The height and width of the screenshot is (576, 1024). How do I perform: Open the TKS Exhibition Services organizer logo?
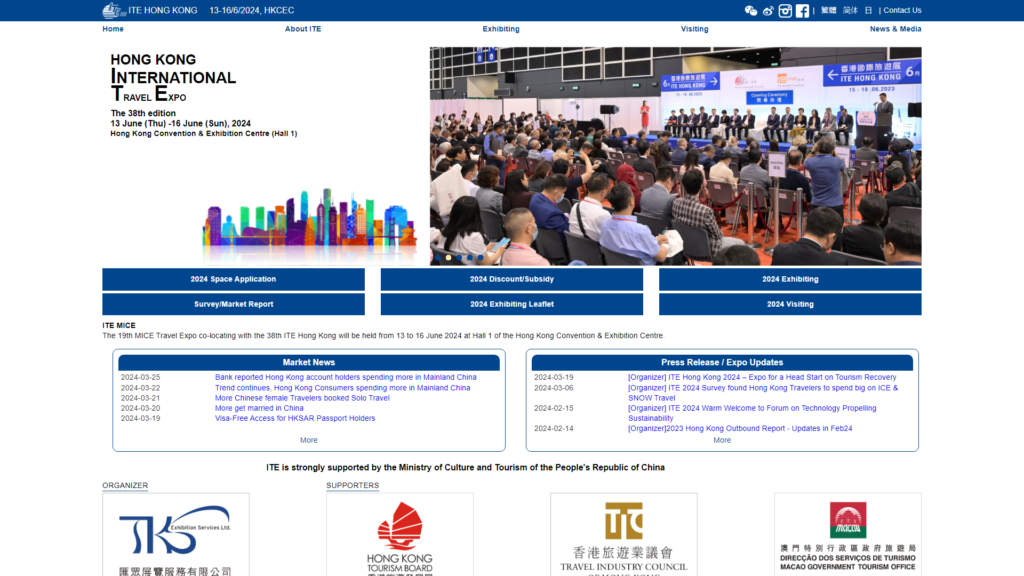[x=176, y=534]
